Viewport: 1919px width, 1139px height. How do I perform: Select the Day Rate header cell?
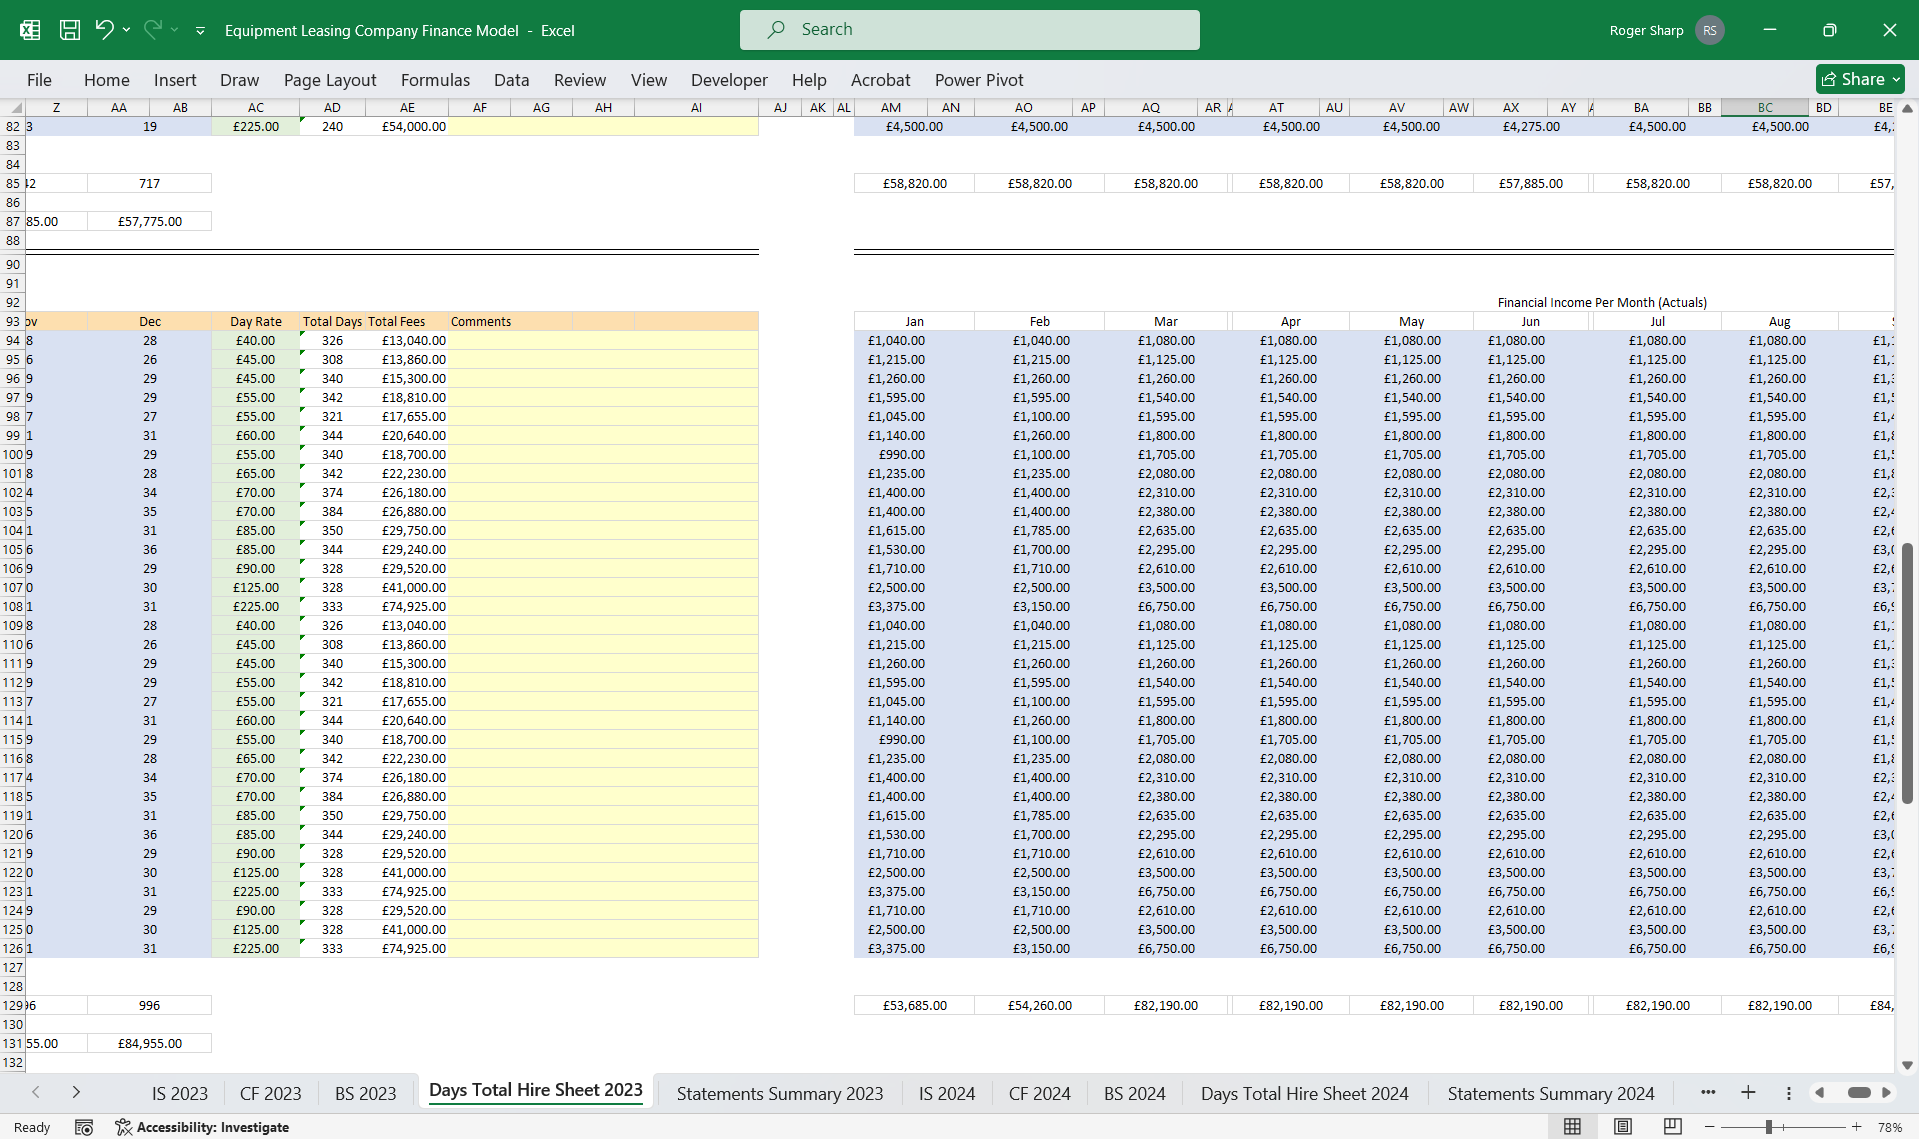pos(256,321)
